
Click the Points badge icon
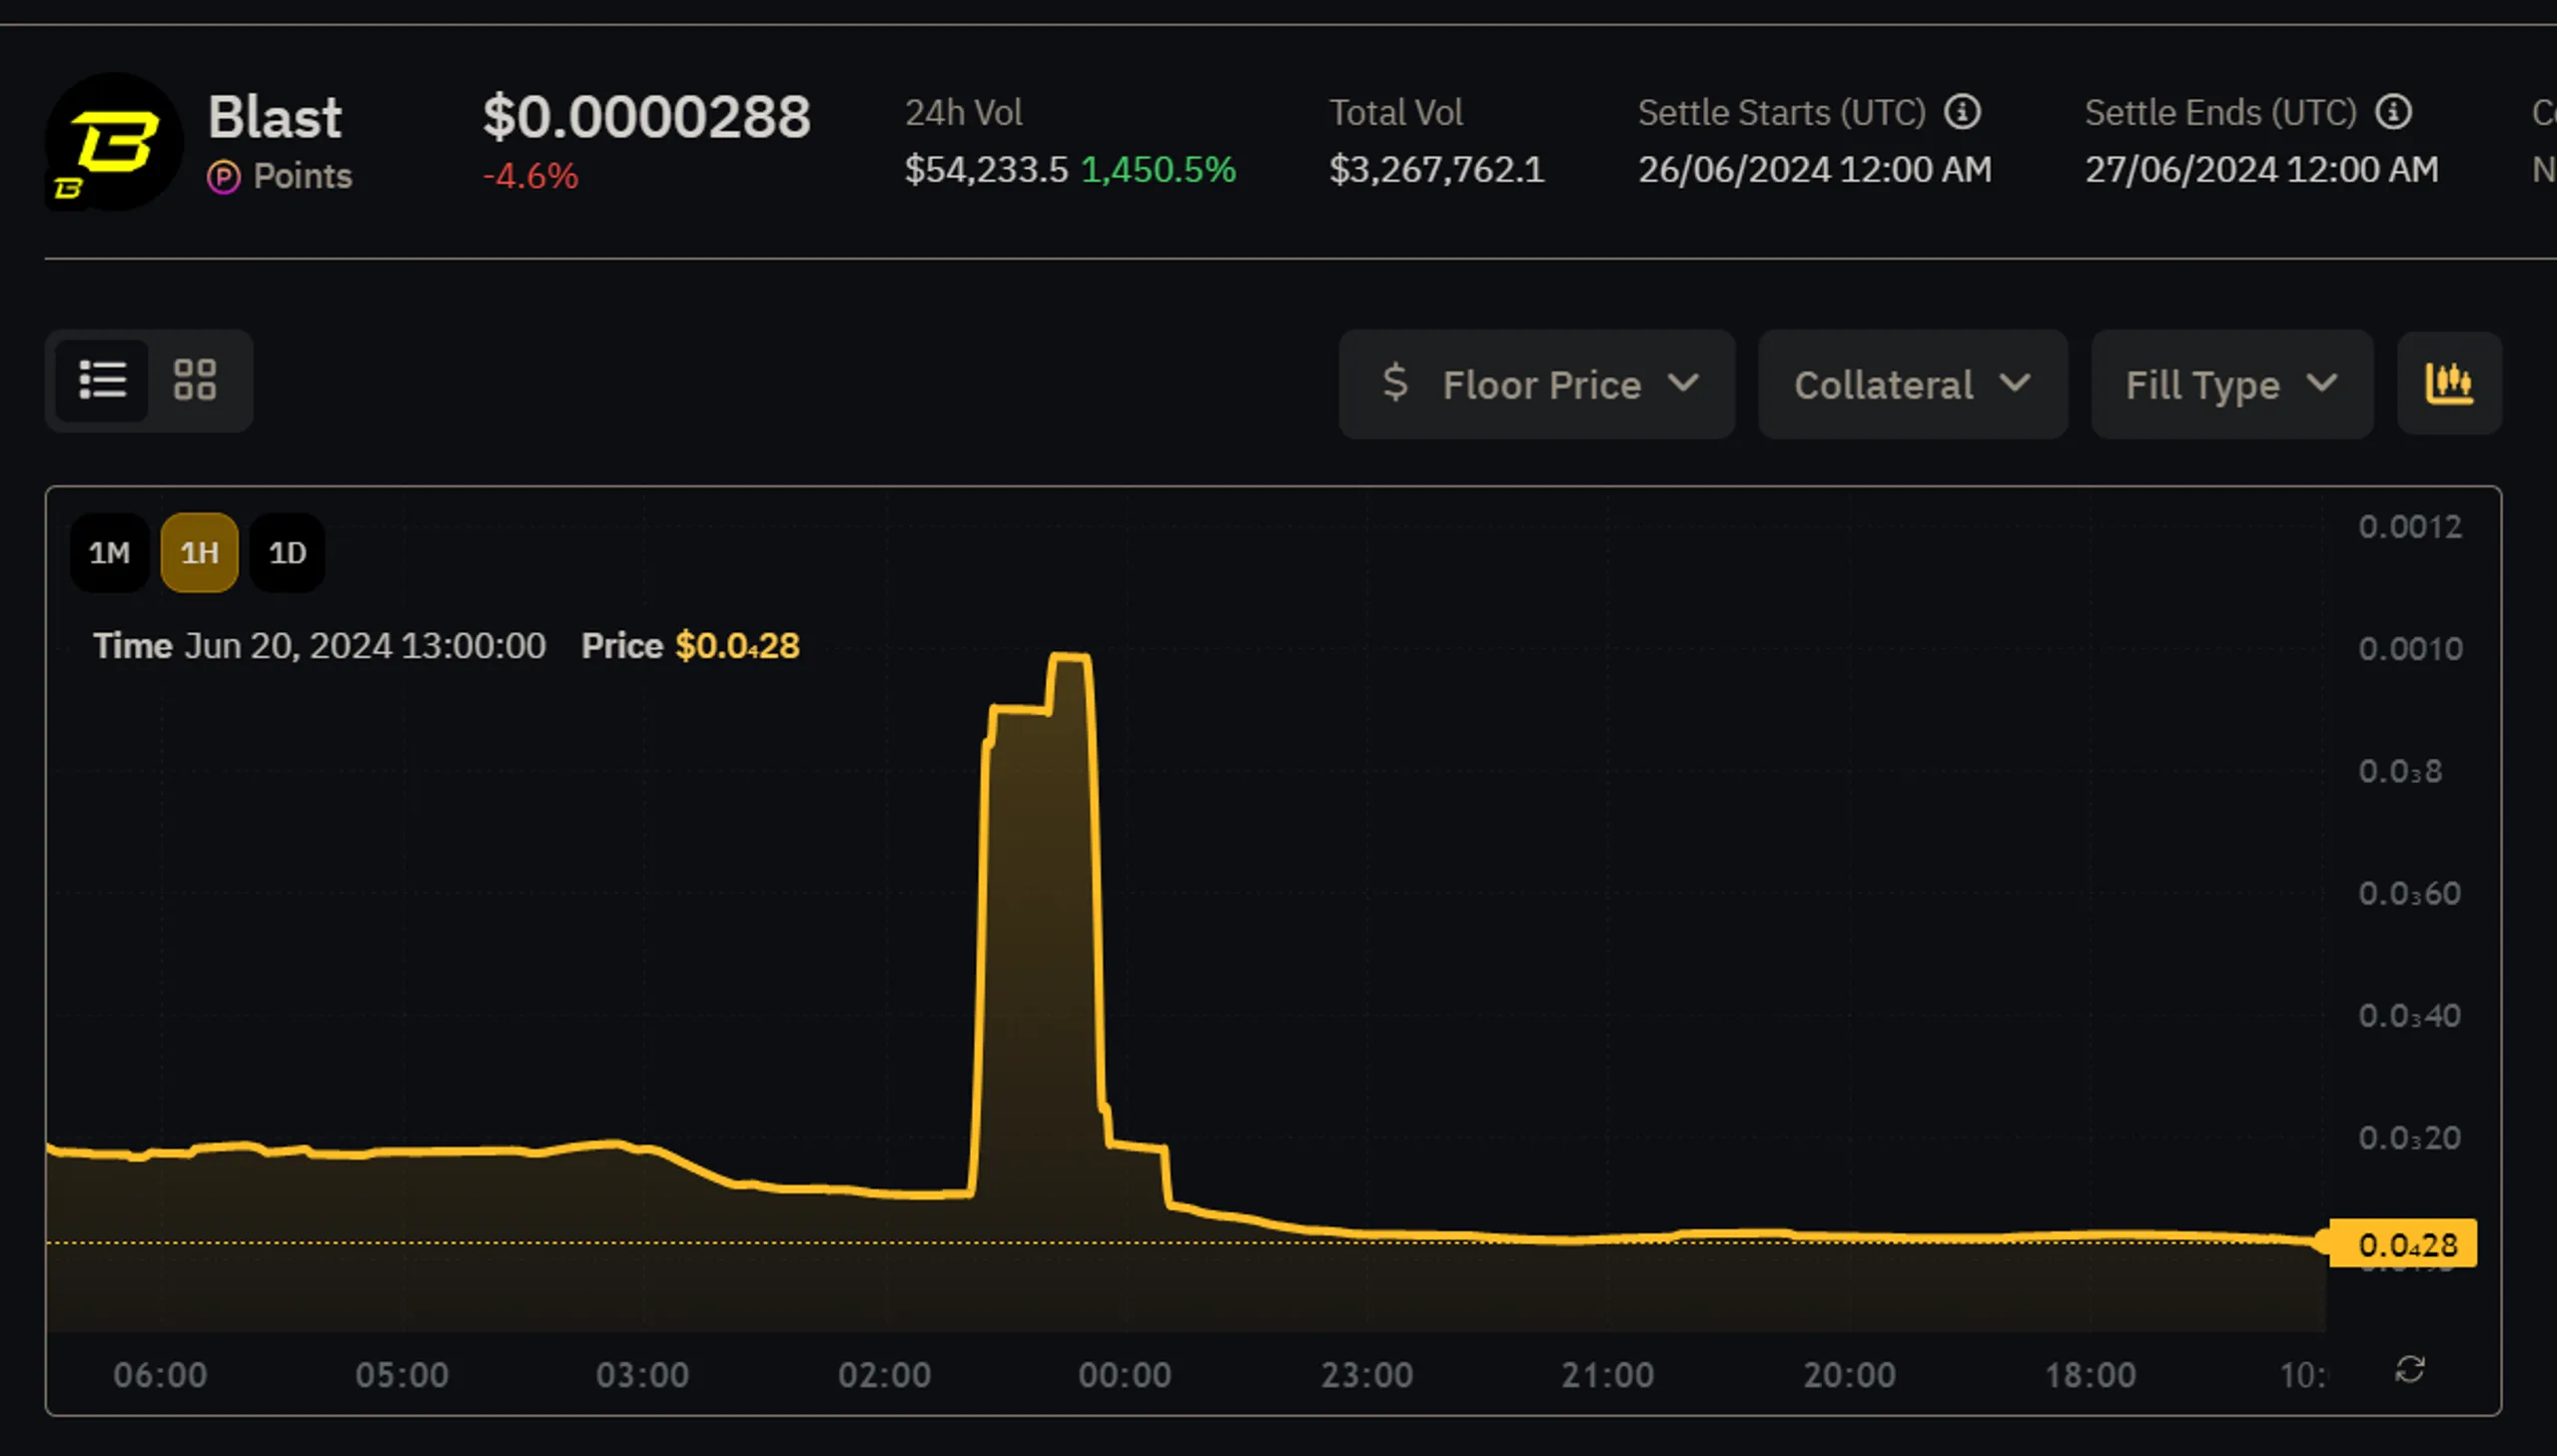click(224, 176)
